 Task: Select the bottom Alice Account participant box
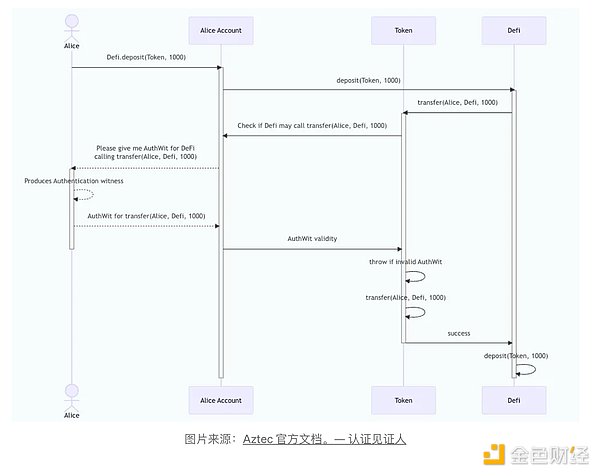pyautogui.click(x=221, y=400)
